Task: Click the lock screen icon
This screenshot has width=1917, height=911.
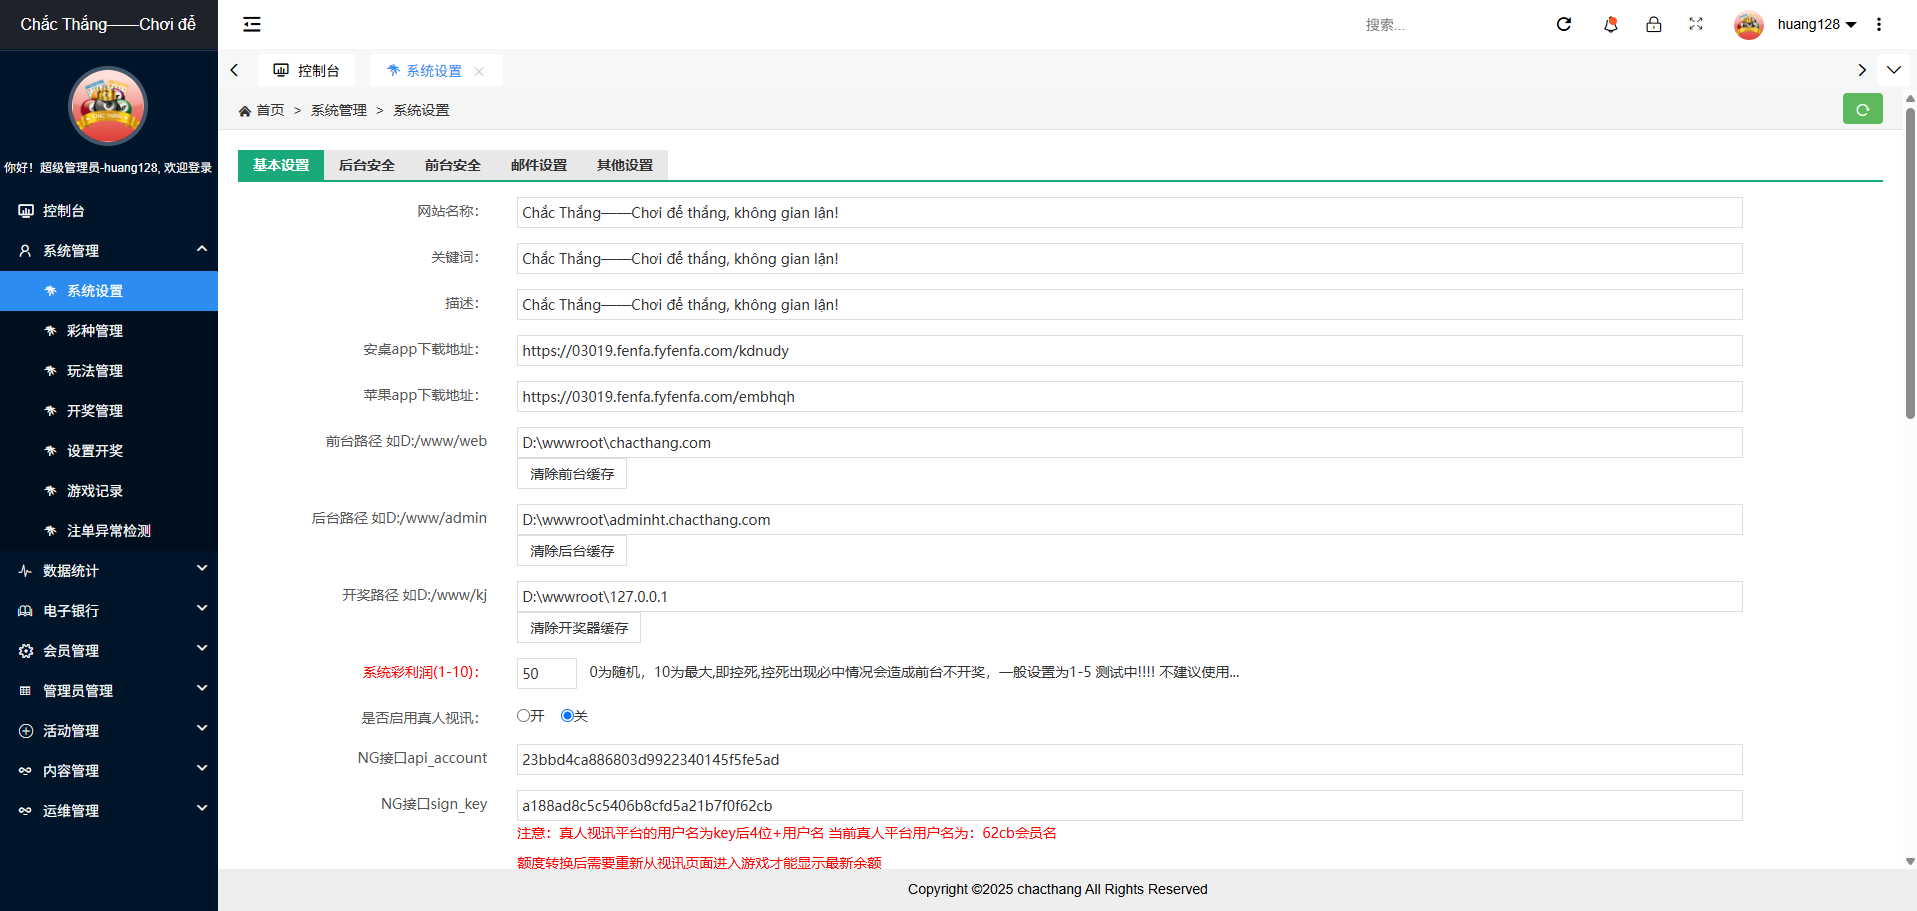Action: coord(1654,24)
